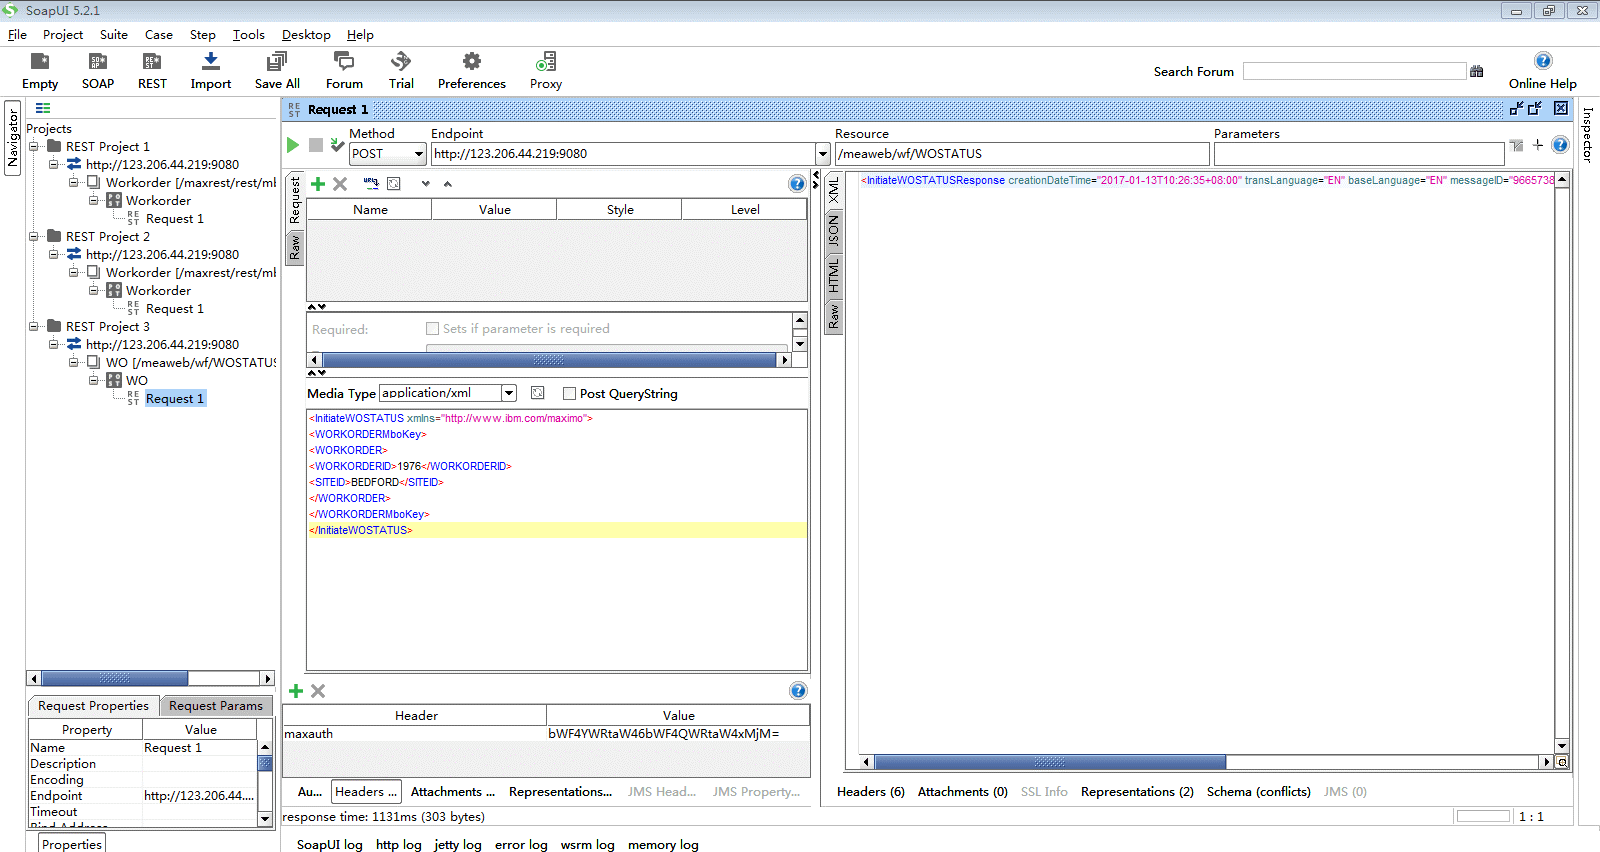Click the forum search binoculars icon
The image size is (1600, 852).
pyautogui.click(x=1477, y=71)
